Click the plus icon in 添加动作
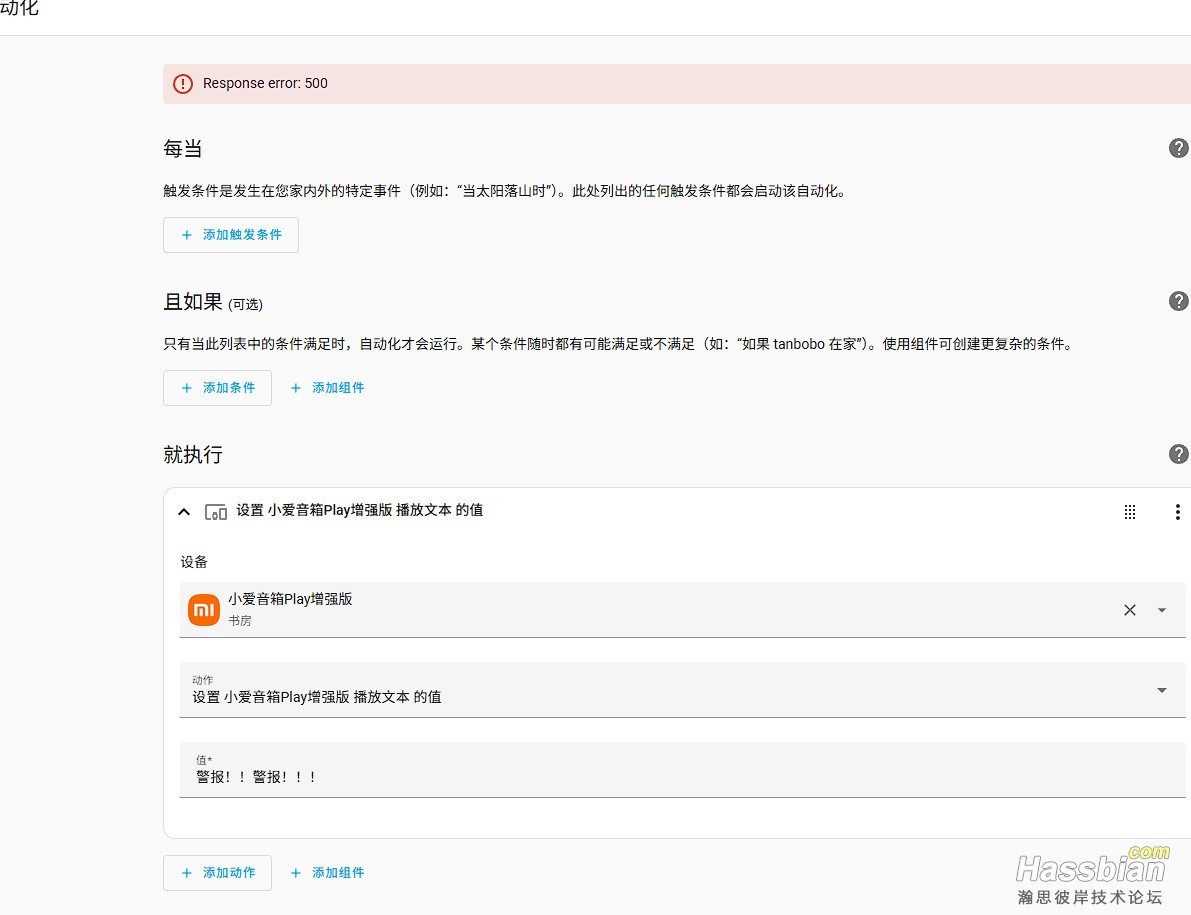 pos(187,872)
